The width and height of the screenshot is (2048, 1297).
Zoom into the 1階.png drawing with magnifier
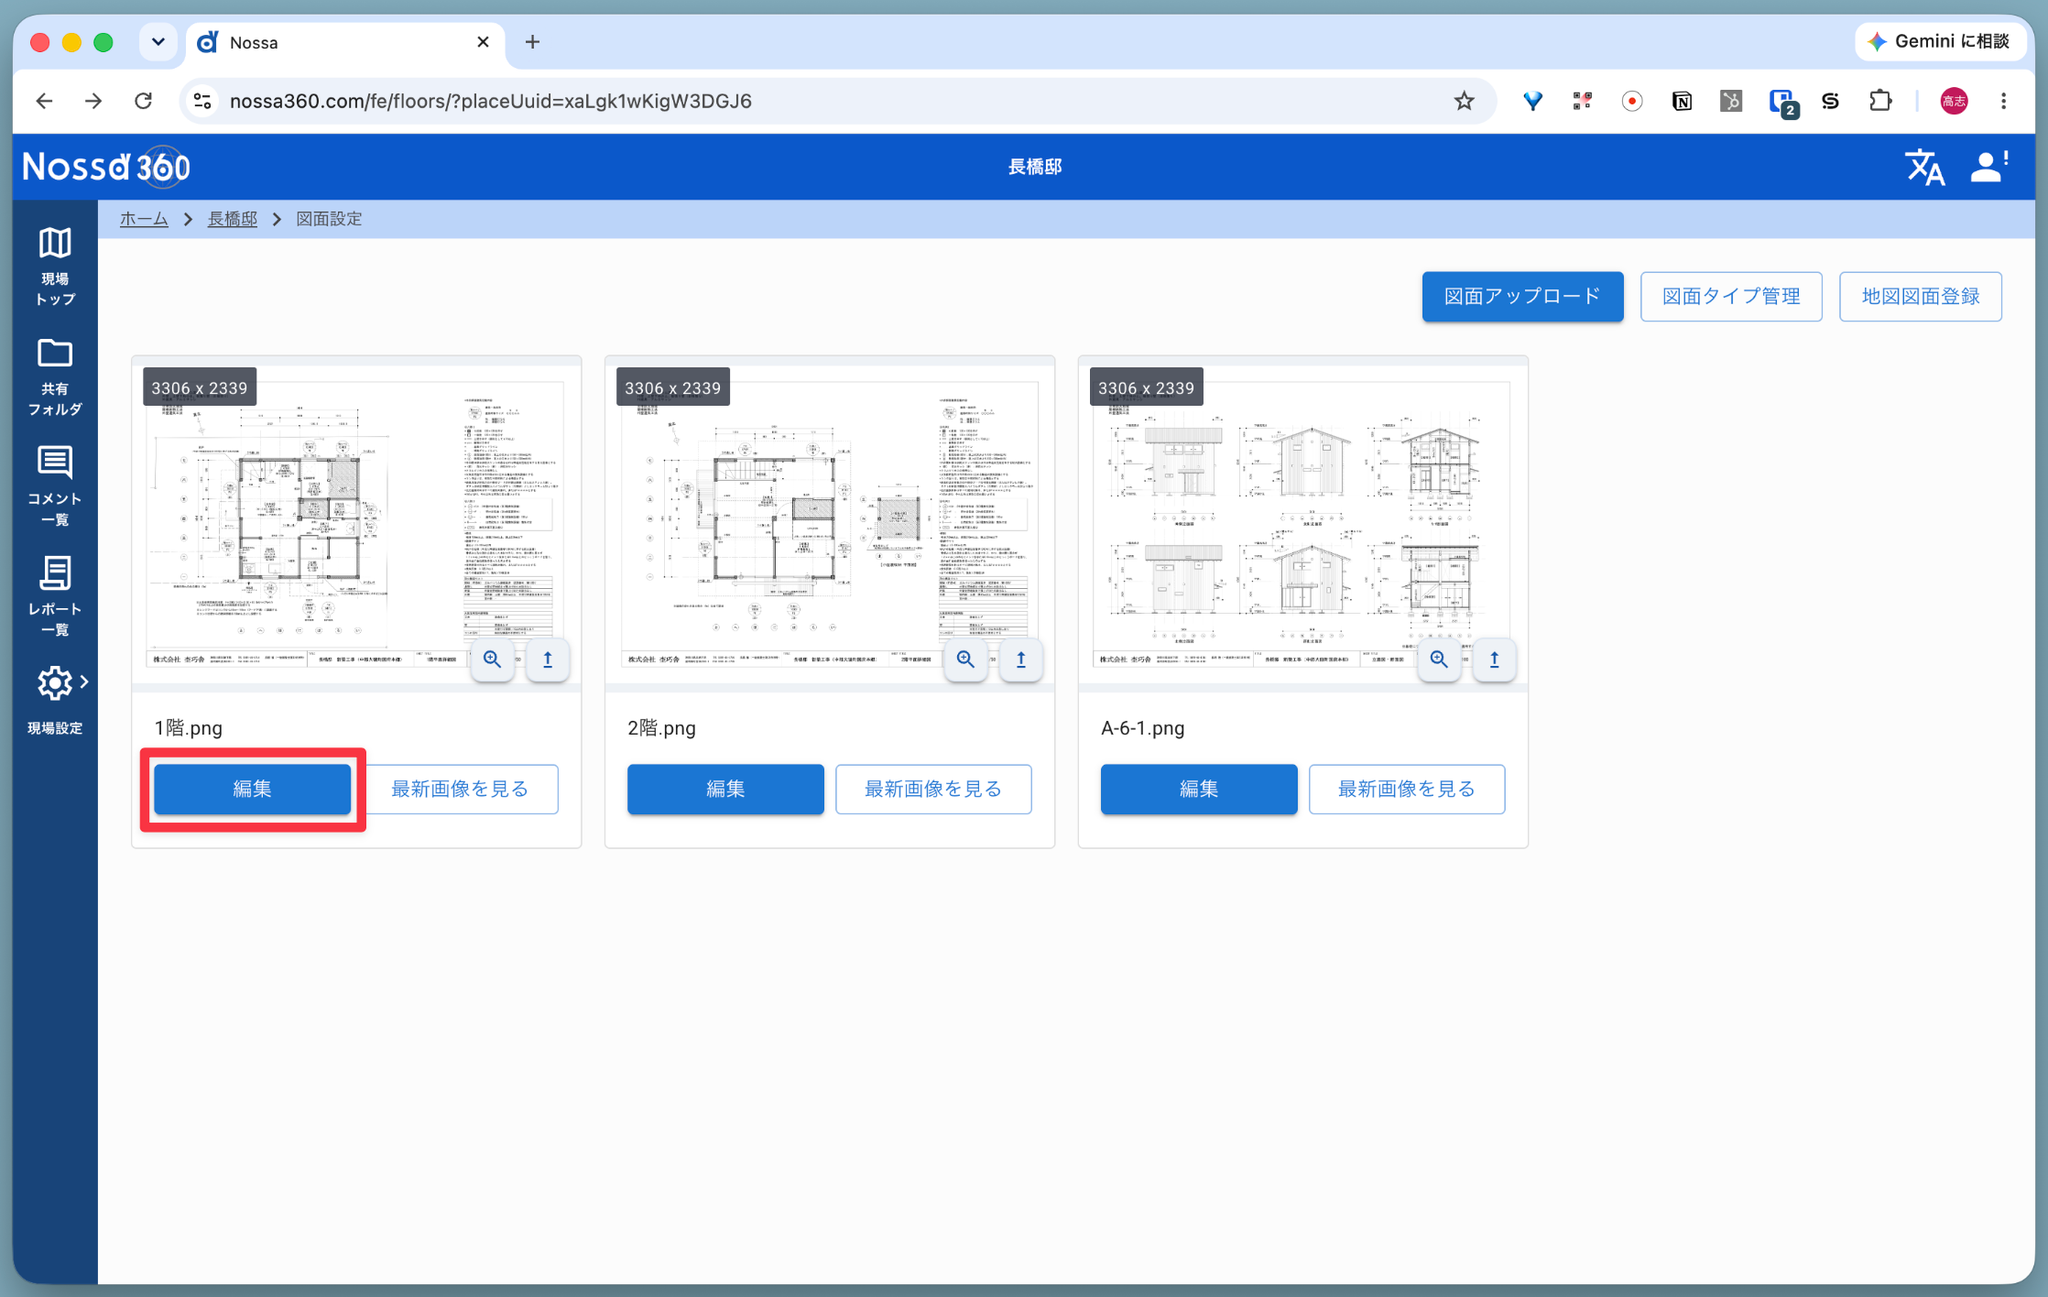[x=492, y=659]
